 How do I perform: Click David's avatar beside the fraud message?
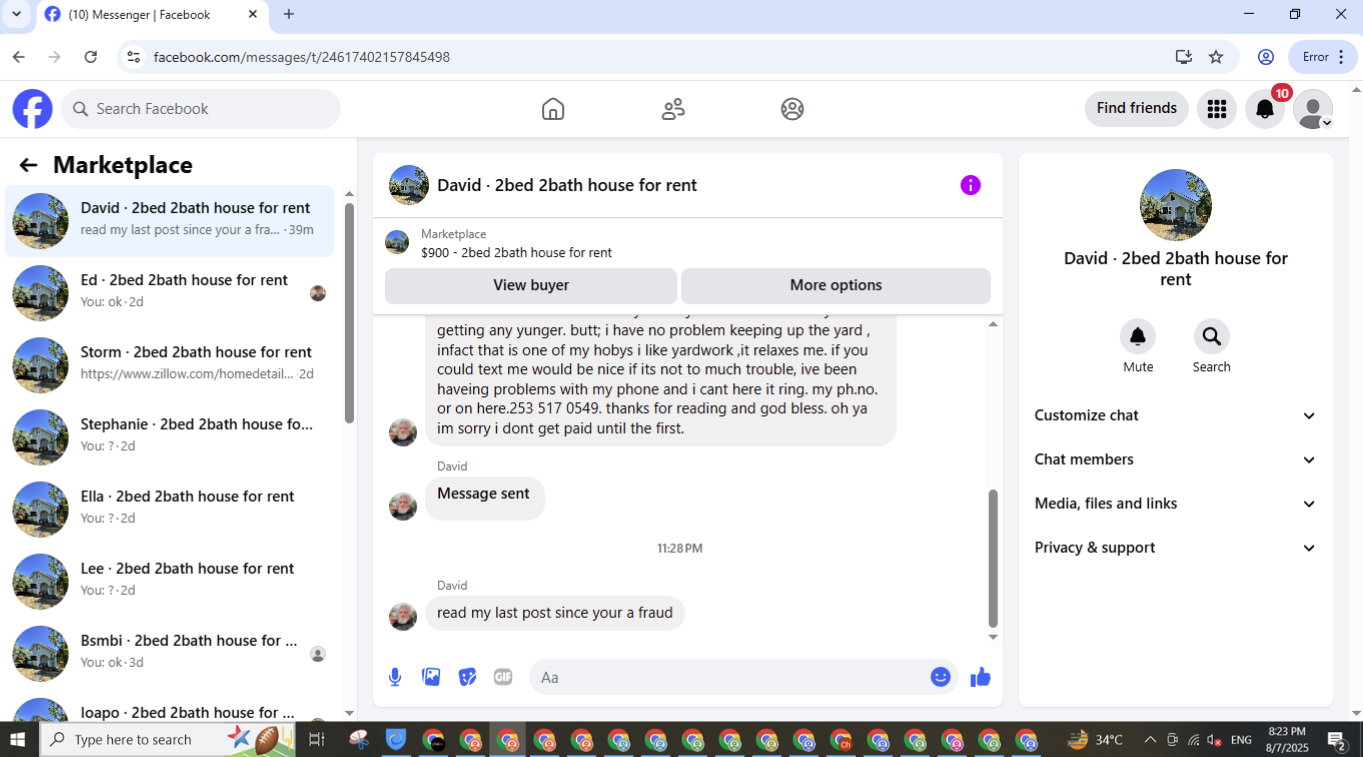(x=403, y=616)
